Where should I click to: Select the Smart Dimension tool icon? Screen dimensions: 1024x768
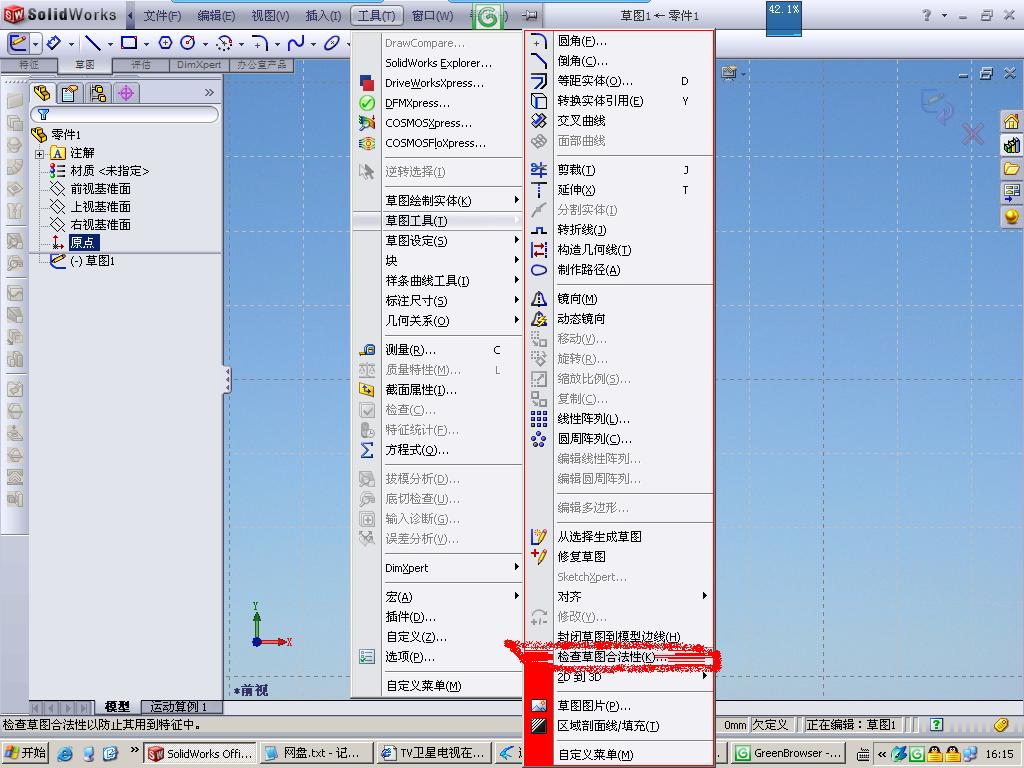coord(54,43)
